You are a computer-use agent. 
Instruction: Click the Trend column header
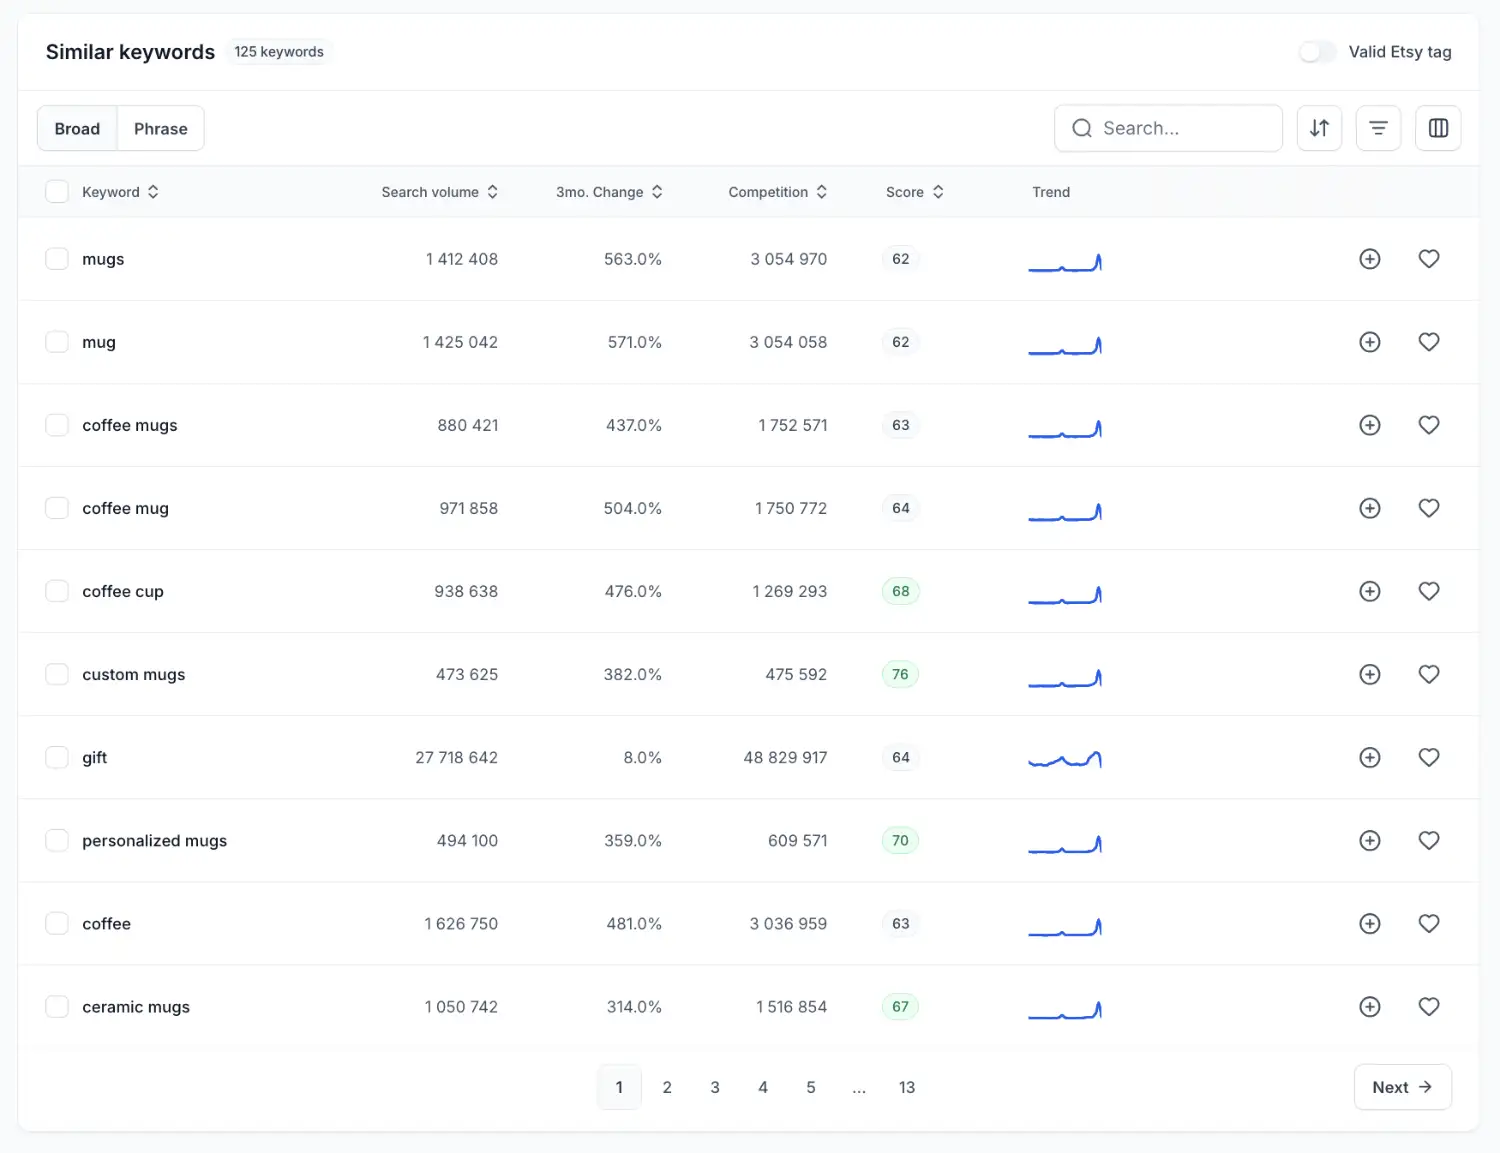pos(1051,192)
